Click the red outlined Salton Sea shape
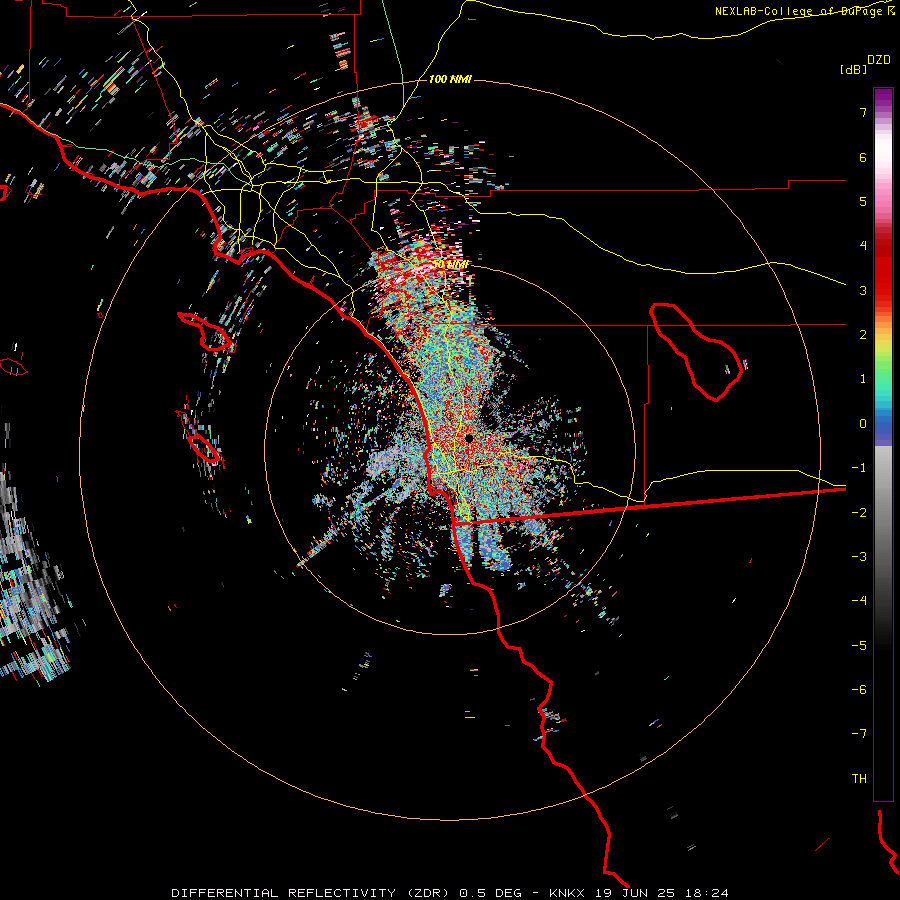The height and width of the screenshot is (900, 900). click(x=696, y=351)
